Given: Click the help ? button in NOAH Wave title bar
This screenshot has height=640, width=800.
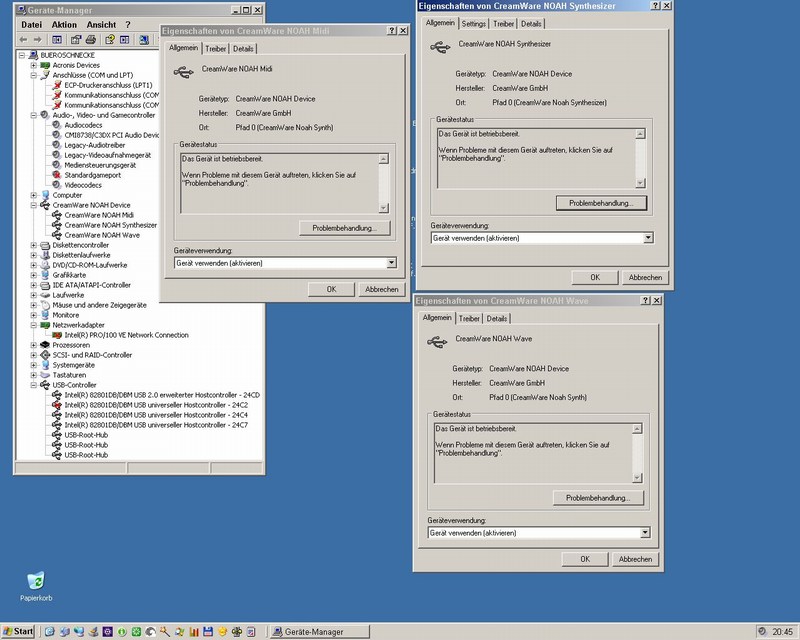Looking at the screenshot, I should pos(645,301).
